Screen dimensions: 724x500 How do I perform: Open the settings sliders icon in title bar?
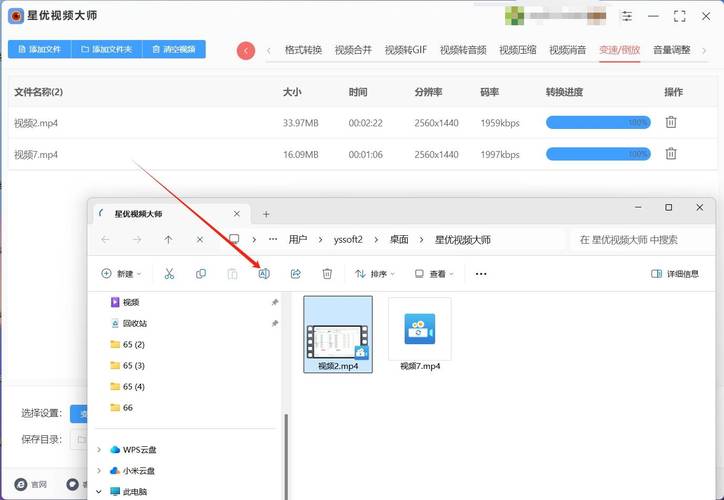(x=627, y=16)
